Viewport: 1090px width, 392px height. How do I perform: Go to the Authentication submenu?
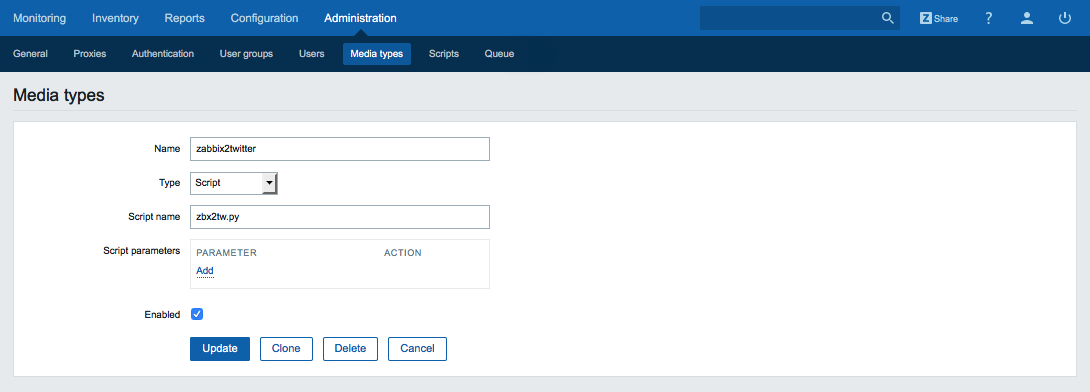click(x=163, y=54)
